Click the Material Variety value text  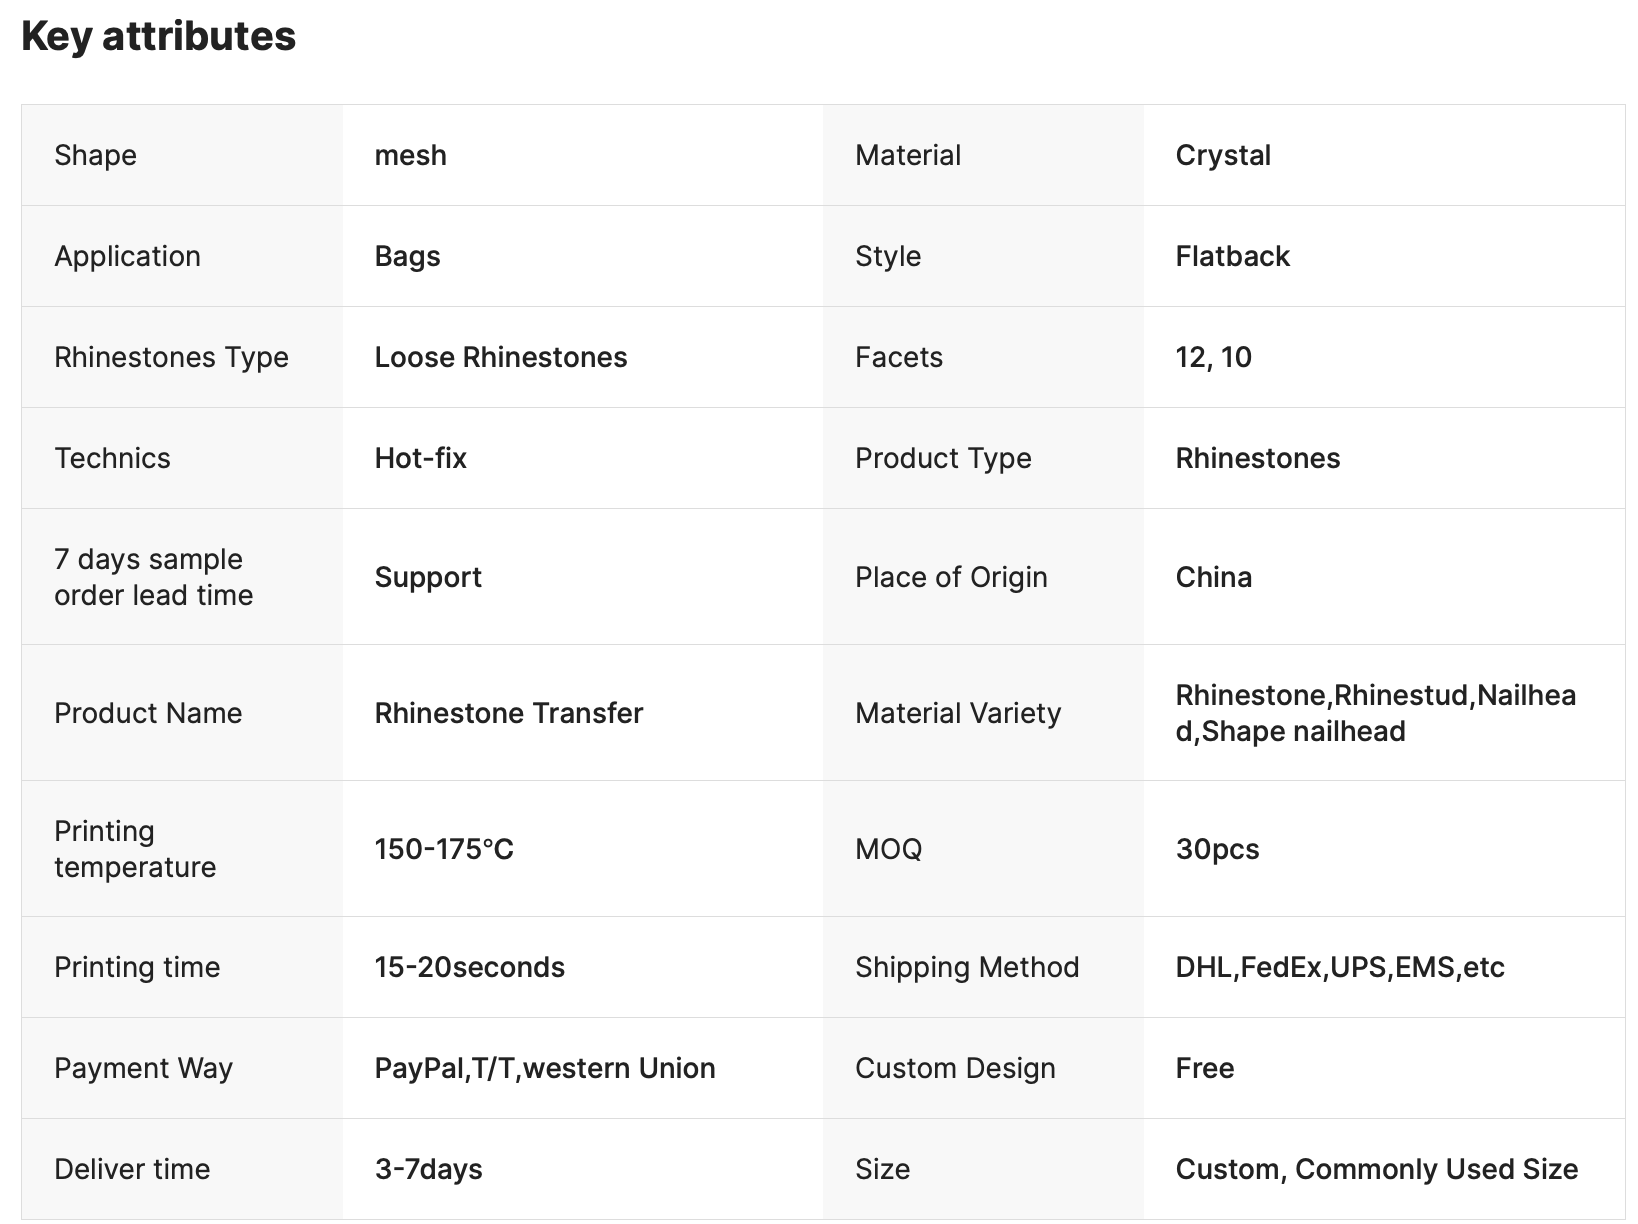pos(1375,713)
